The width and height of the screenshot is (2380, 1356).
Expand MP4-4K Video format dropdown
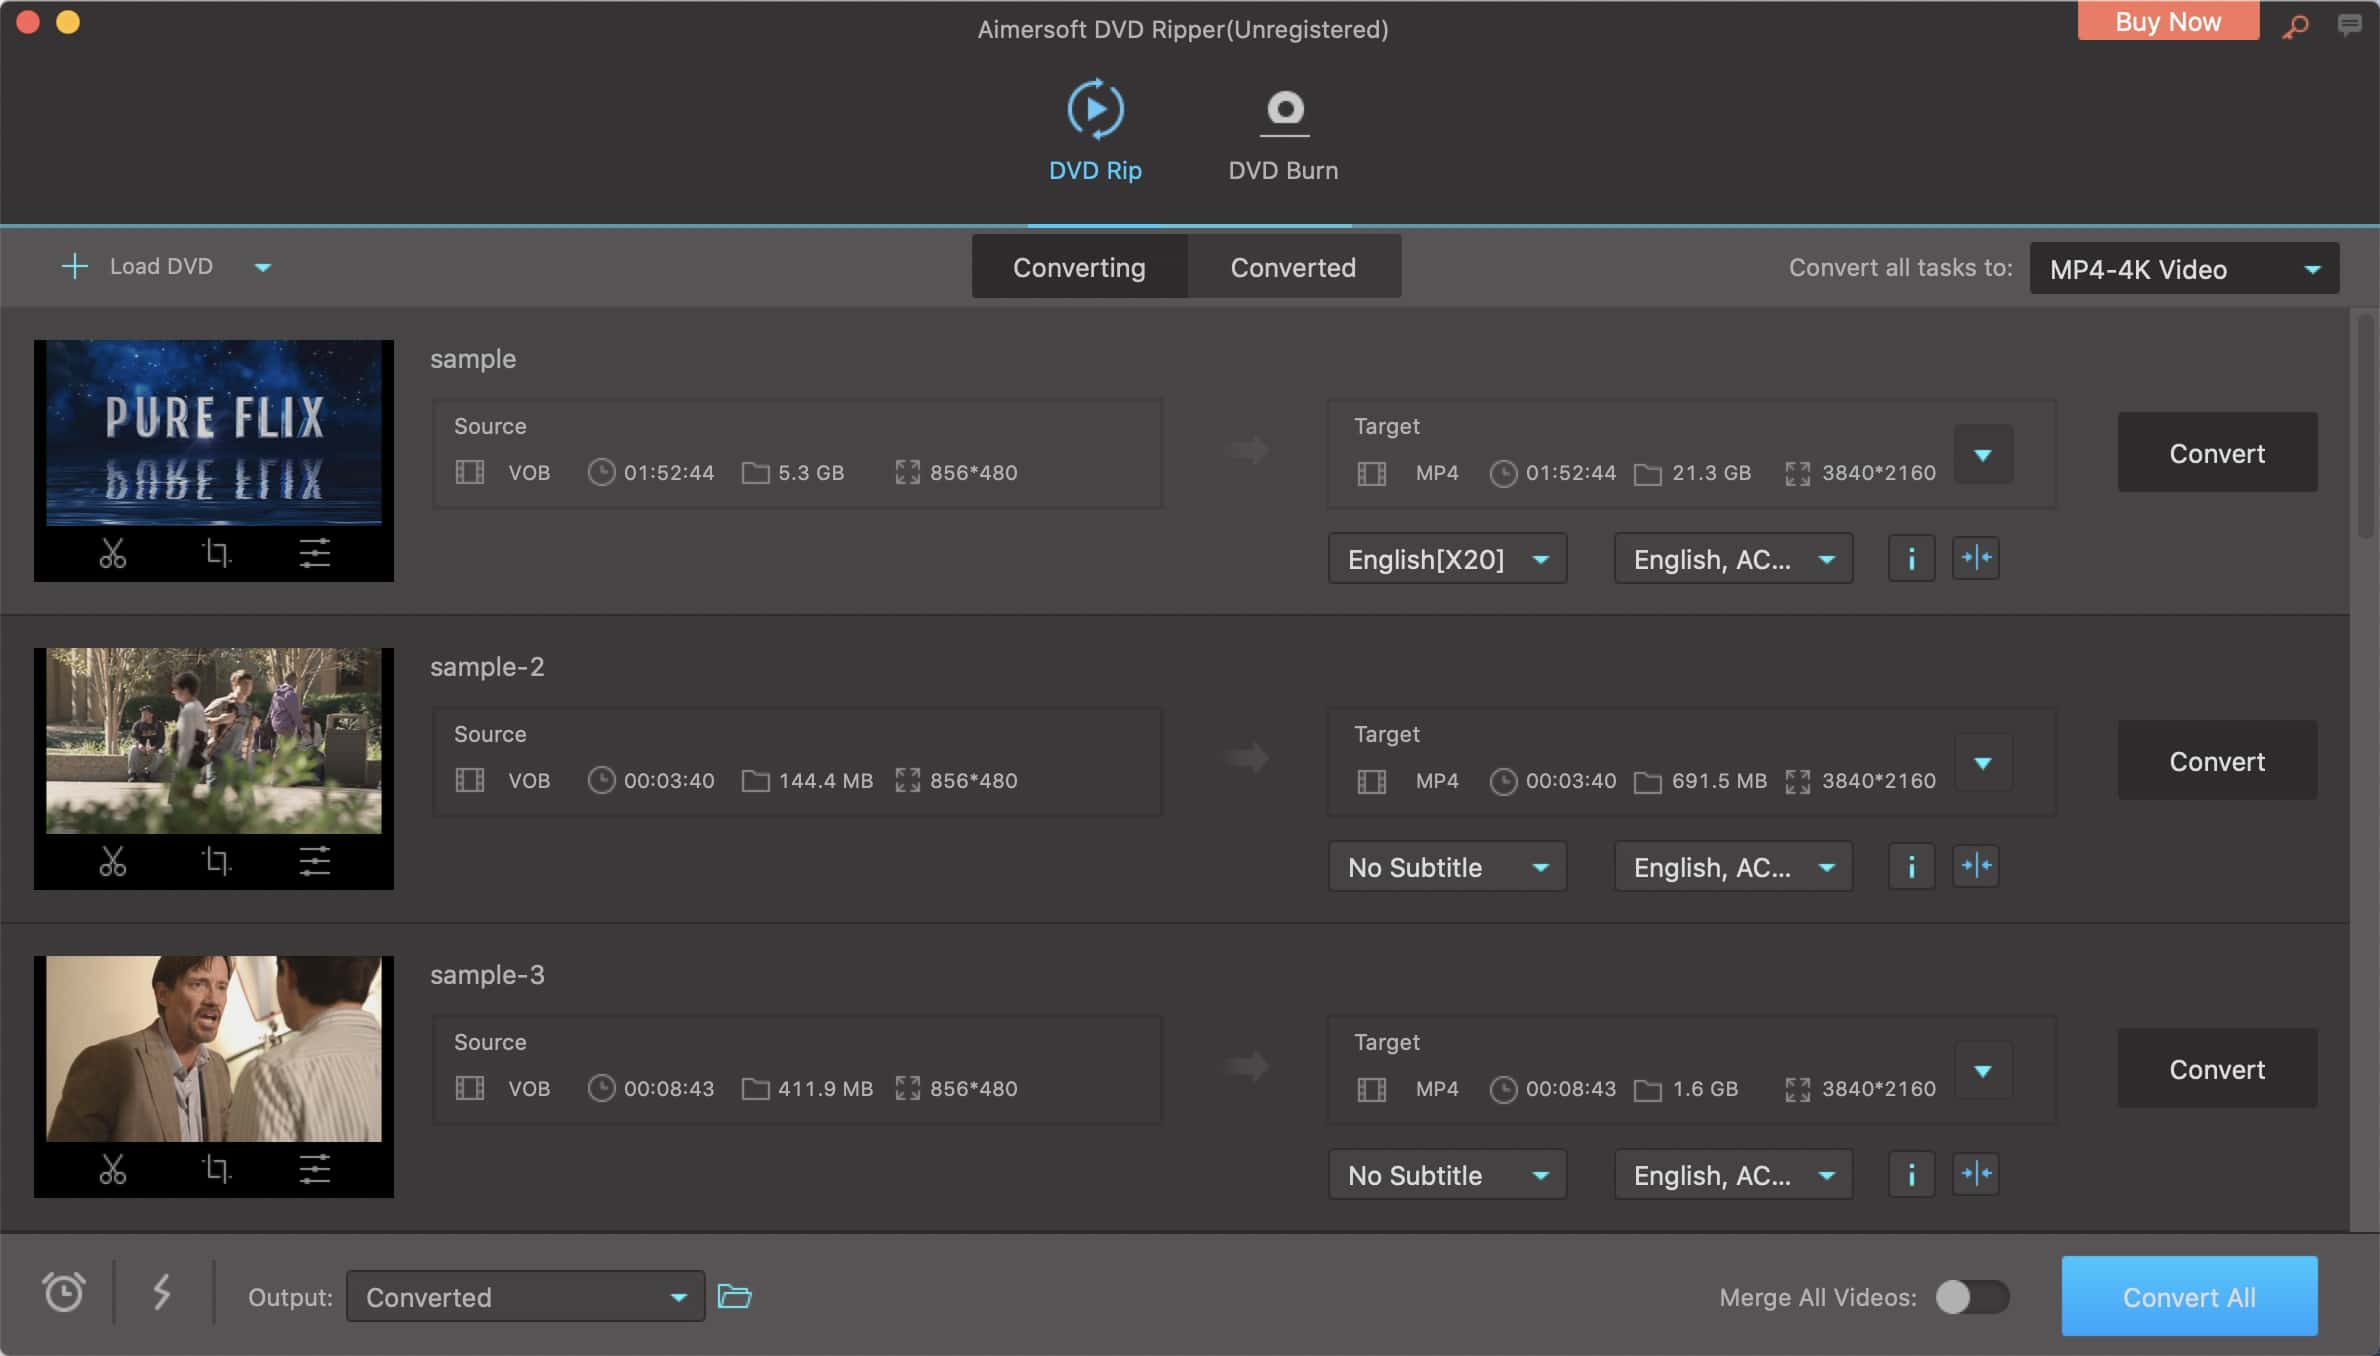tap(2184, 269)
